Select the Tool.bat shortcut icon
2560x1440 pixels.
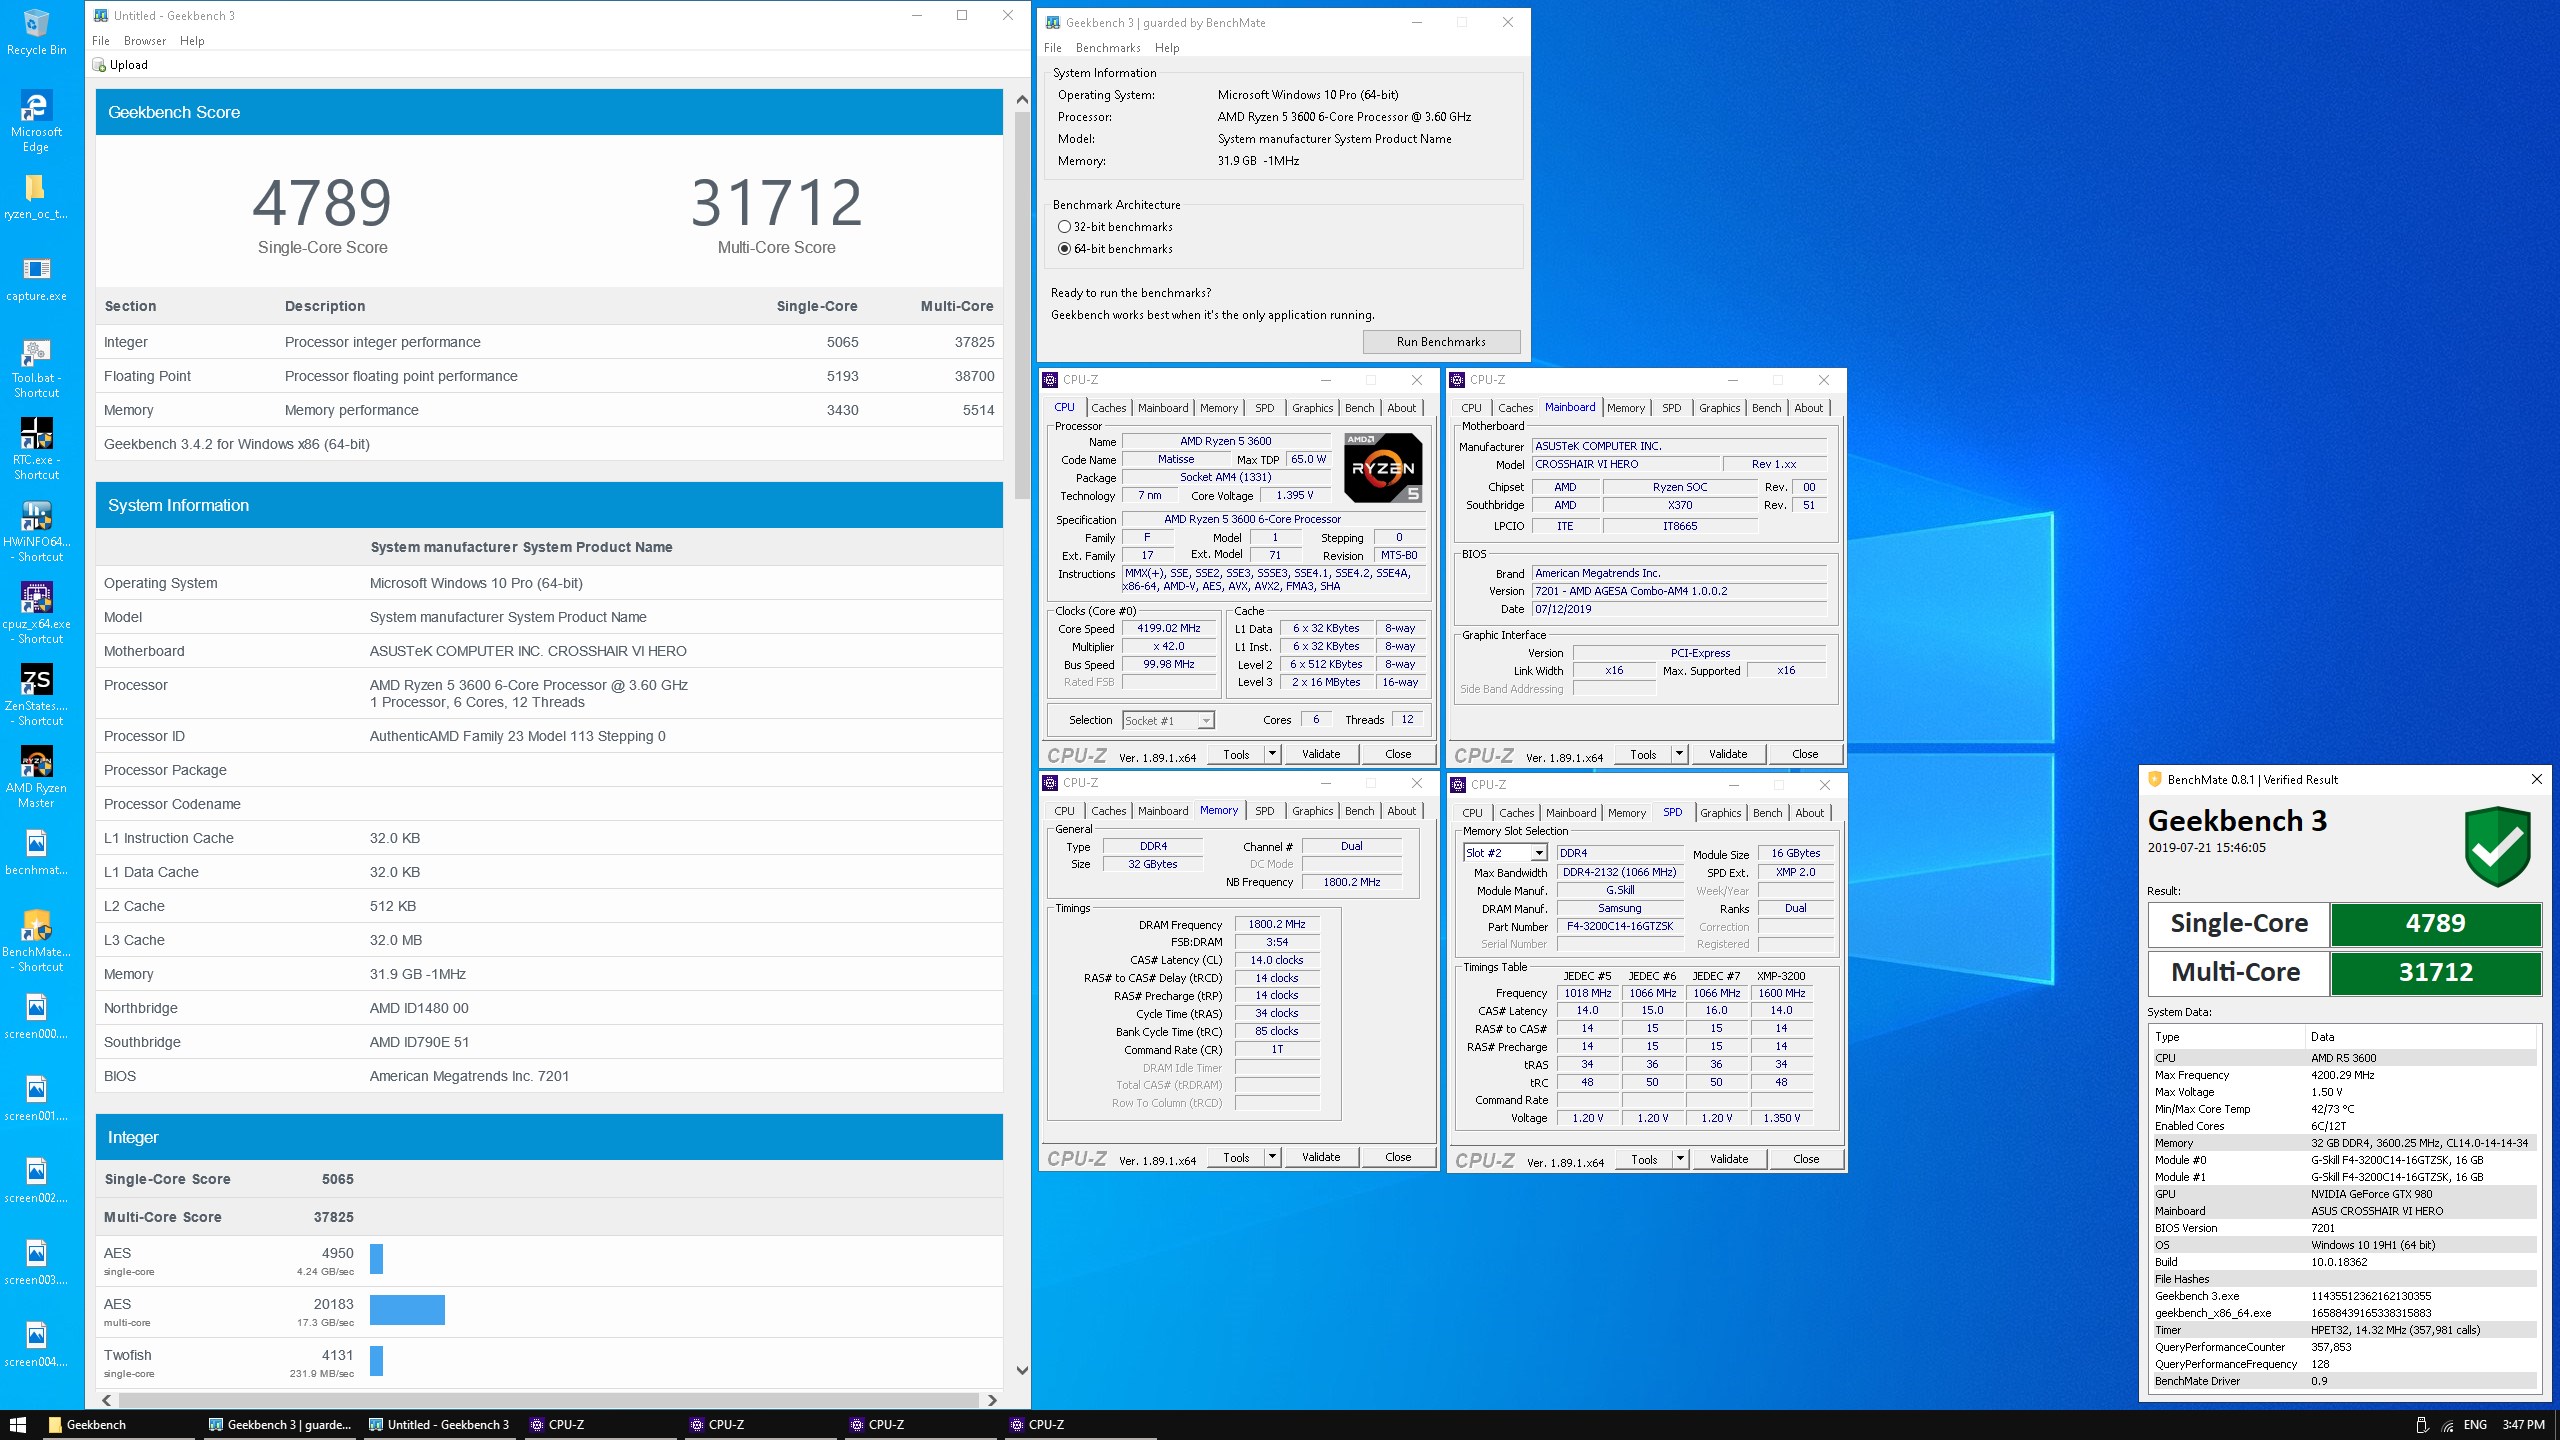pyautogui.click(x=36, y=368)
